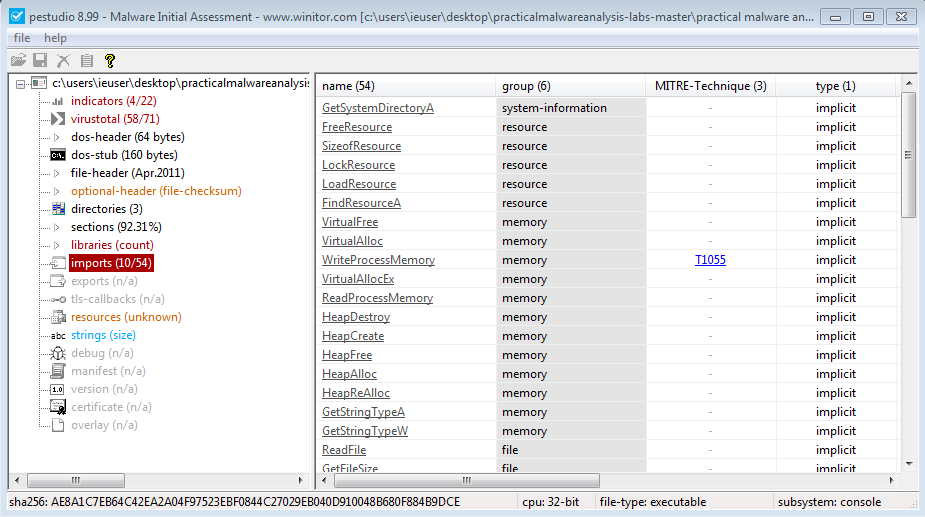Select strings (size) in the tree
This screenshot has height=517, width=925.
coord(103,335)
